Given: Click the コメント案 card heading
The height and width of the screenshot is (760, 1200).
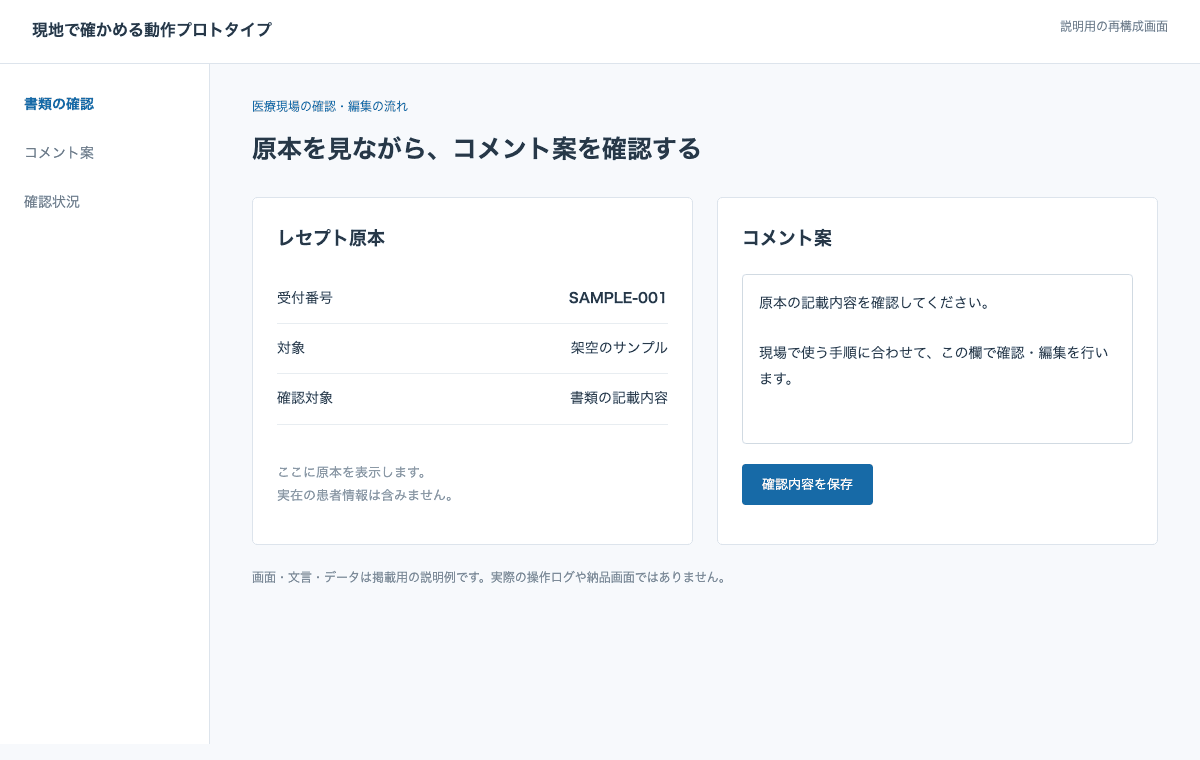Looking at the screenshot, I should [x=787, y=238].
